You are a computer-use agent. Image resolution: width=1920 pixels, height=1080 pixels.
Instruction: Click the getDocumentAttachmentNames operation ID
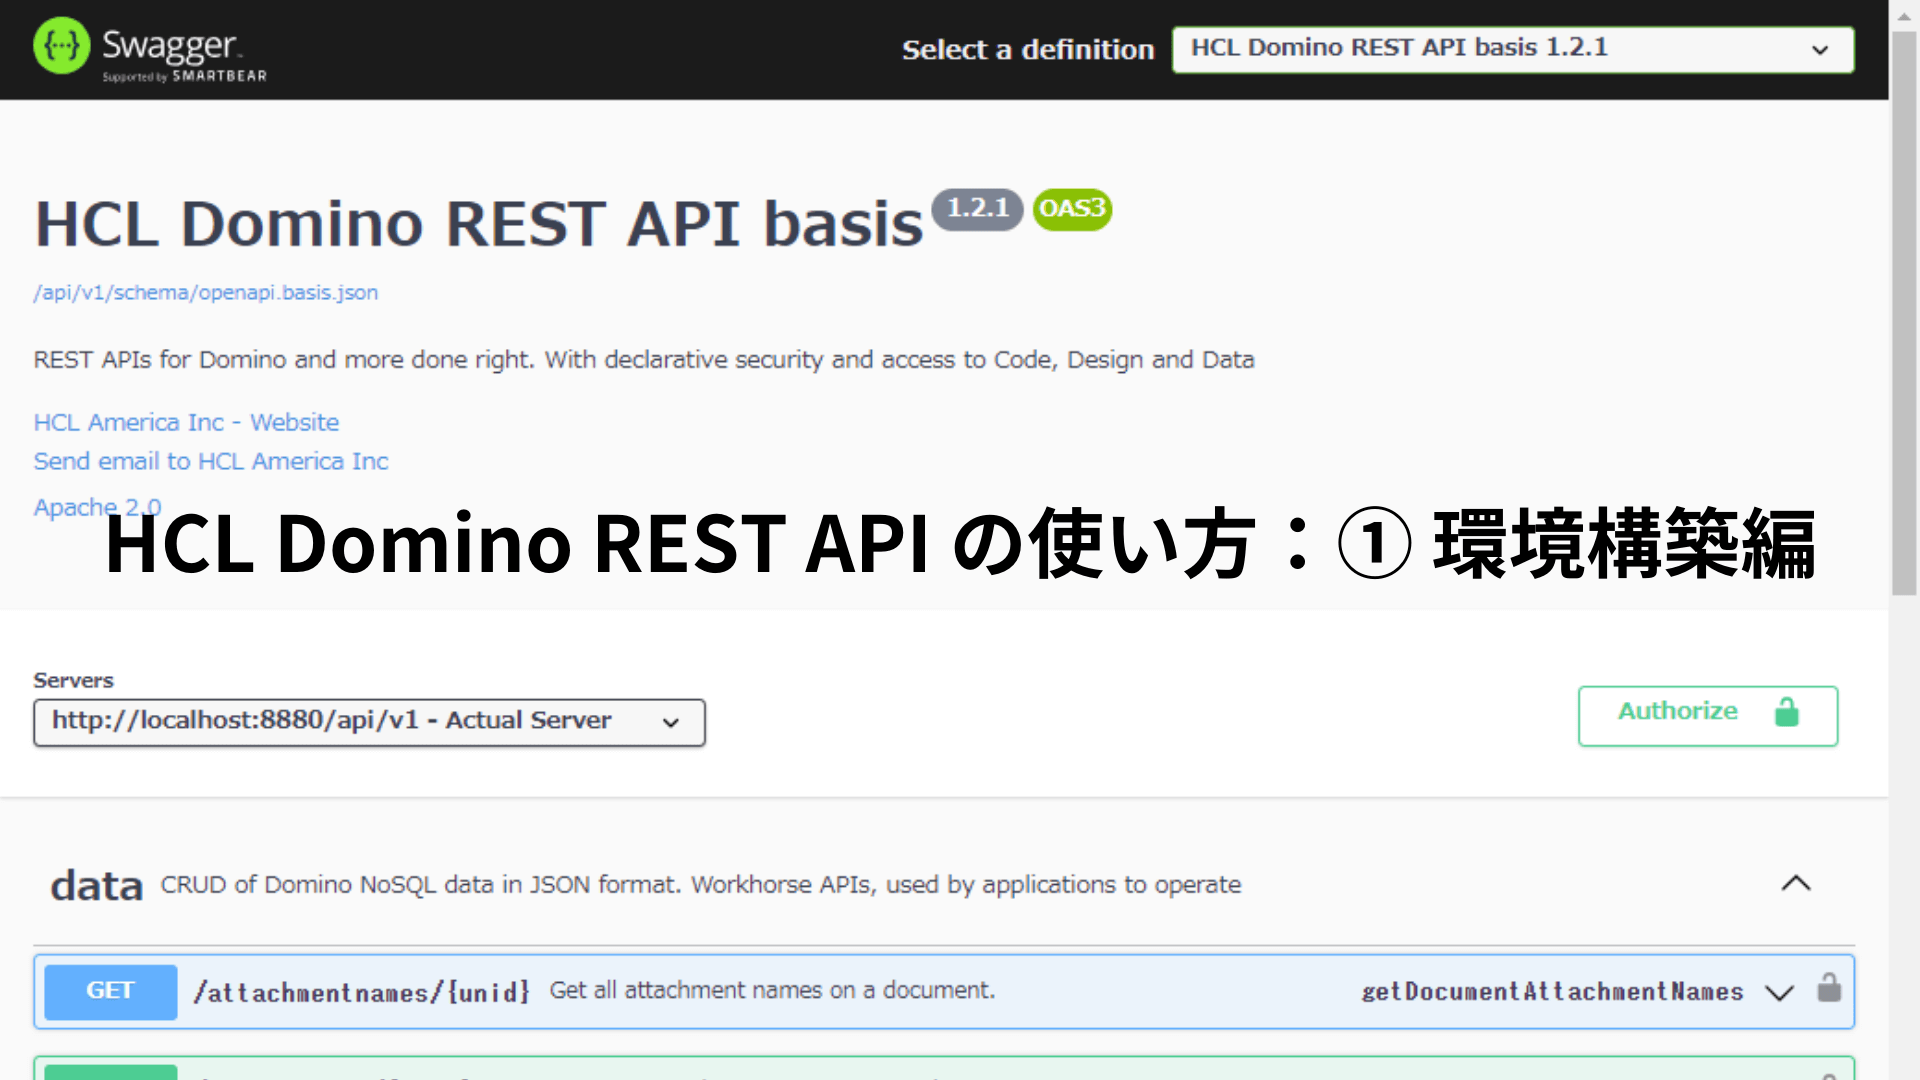[x=1552, y=992]
